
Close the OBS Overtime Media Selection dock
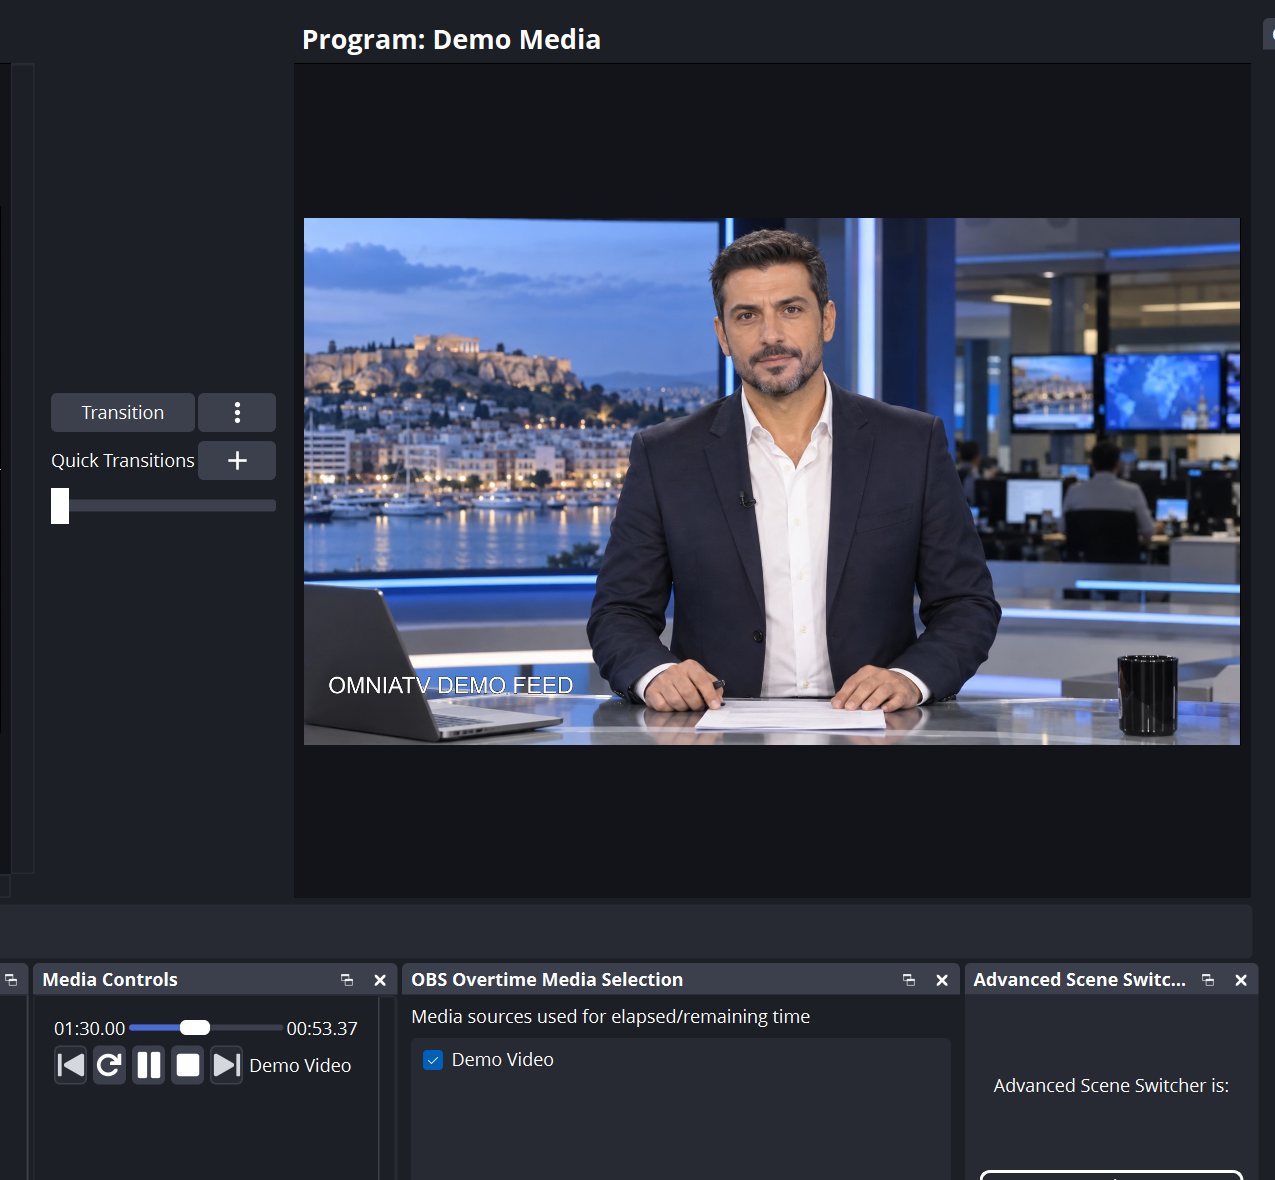coord(942,980)
